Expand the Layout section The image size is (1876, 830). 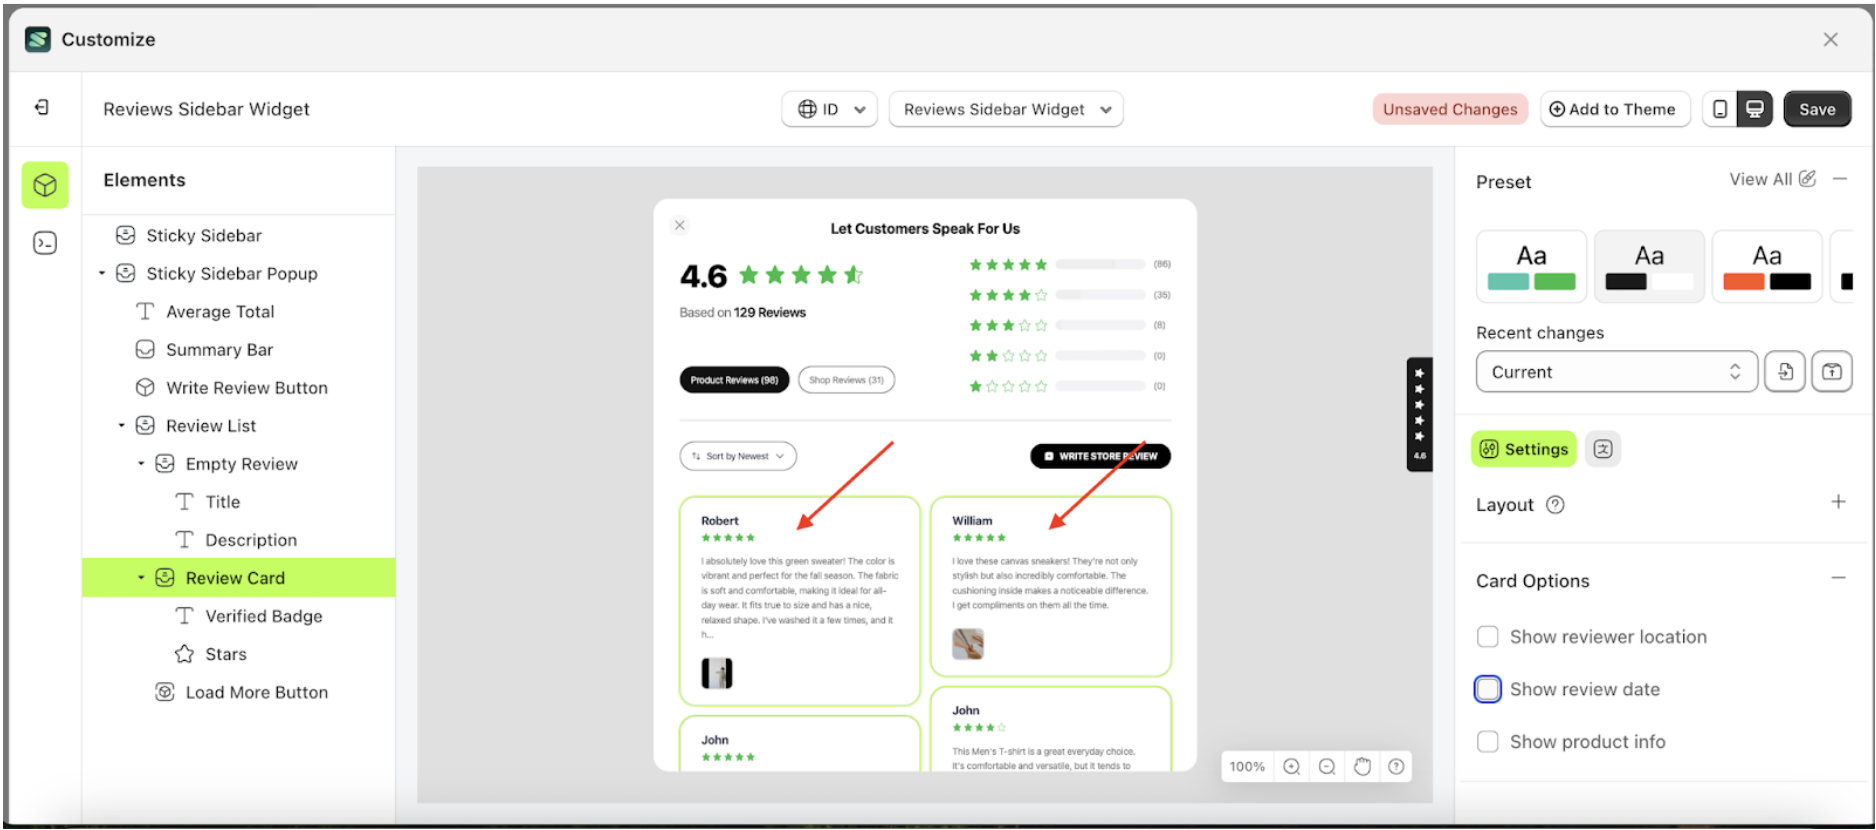click(1838, 502)
